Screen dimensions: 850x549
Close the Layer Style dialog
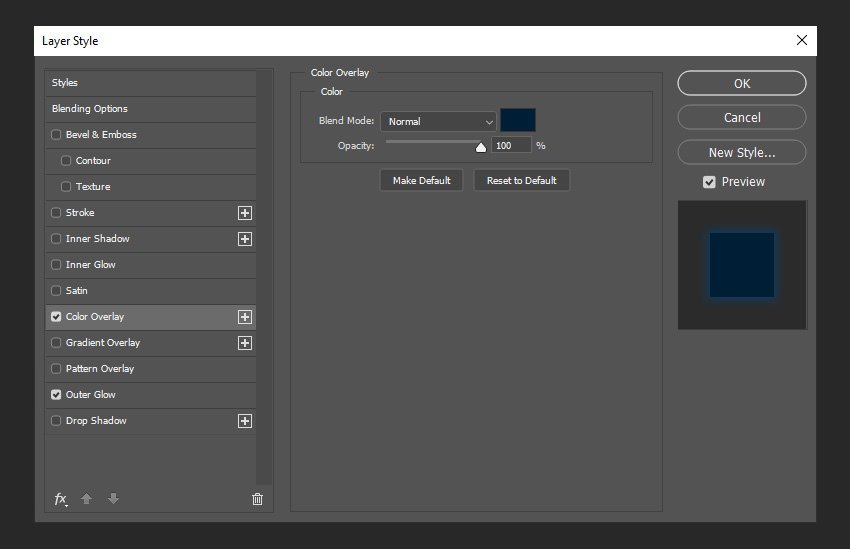click(x=802, y=40)
